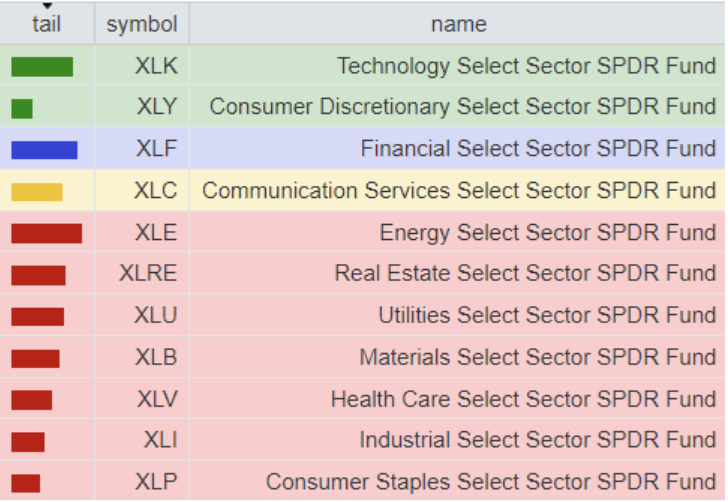The height and width of the screenshot is (502, 728).
Task: Select the XLP symbol cell
Action: tap(156, 482)
